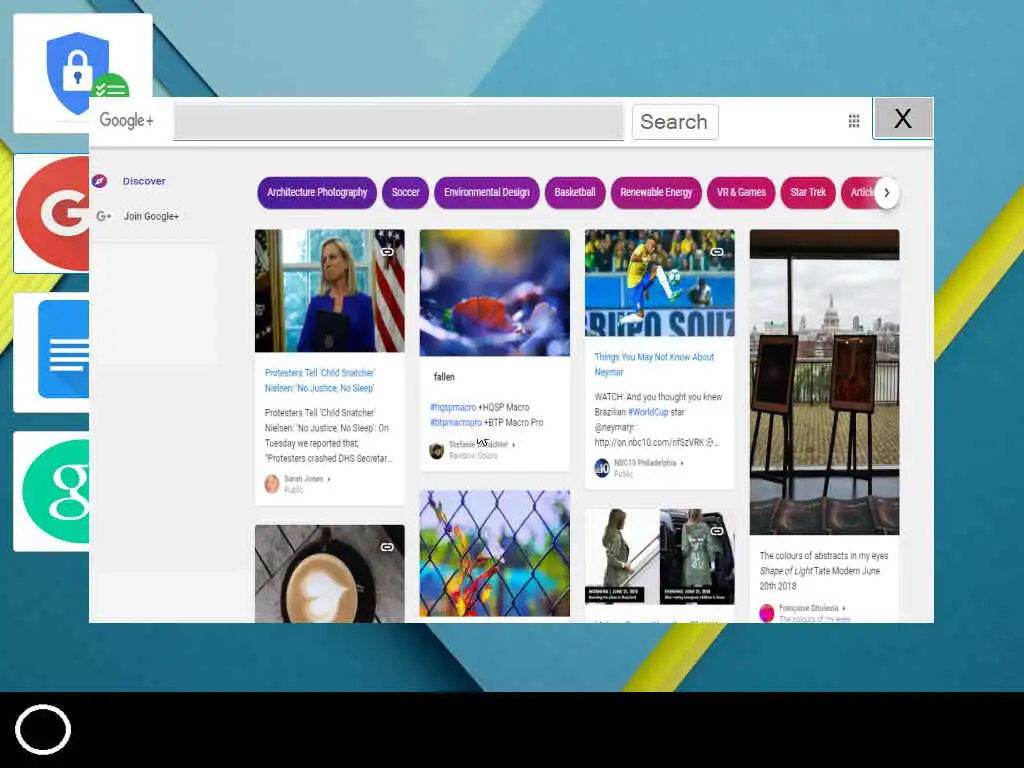This screenshot has height=768, width=1024.
Task: Open the Nielsen press photo thumbnail
Action: tap(329, 291)
